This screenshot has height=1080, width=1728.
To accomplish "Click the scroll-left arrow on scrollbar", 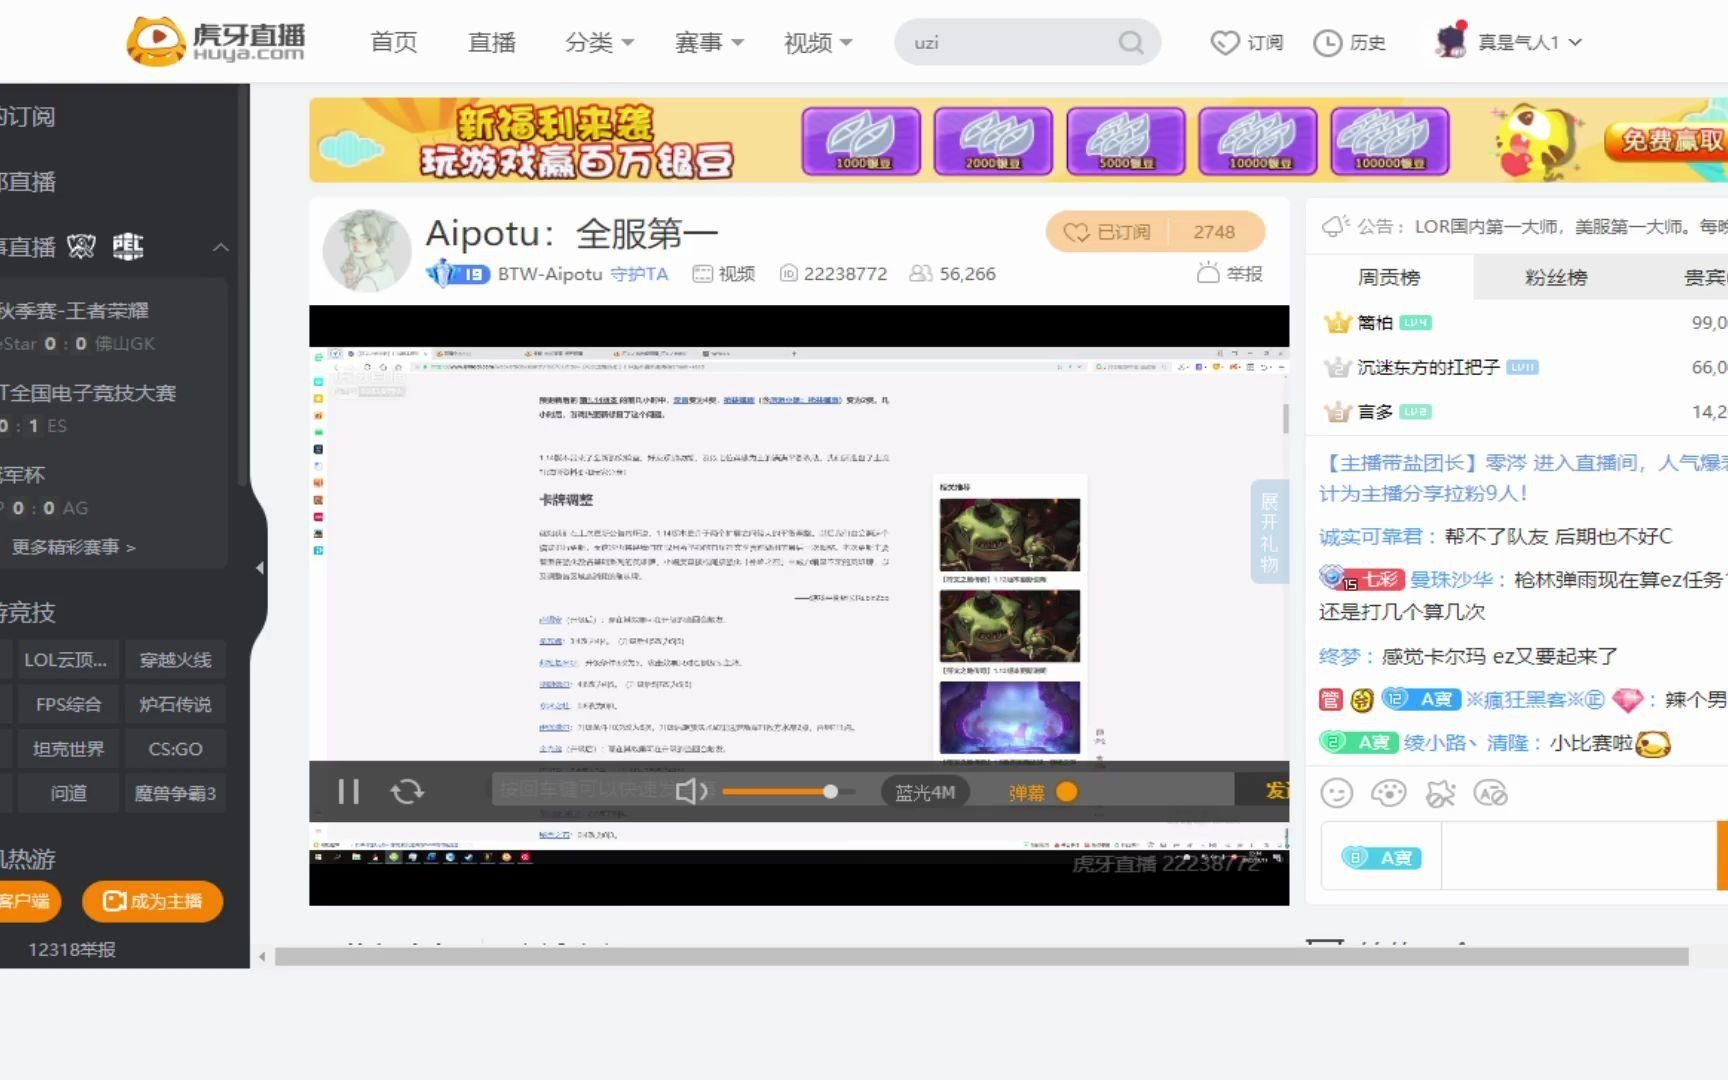I will click(262, 957).
